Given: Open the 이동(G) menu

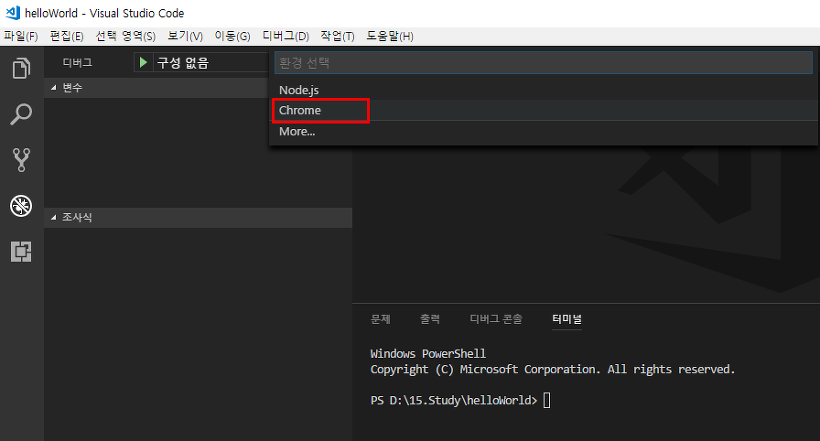Looking at the screenshot, I should pyautogui.click(x=232, y=36).
